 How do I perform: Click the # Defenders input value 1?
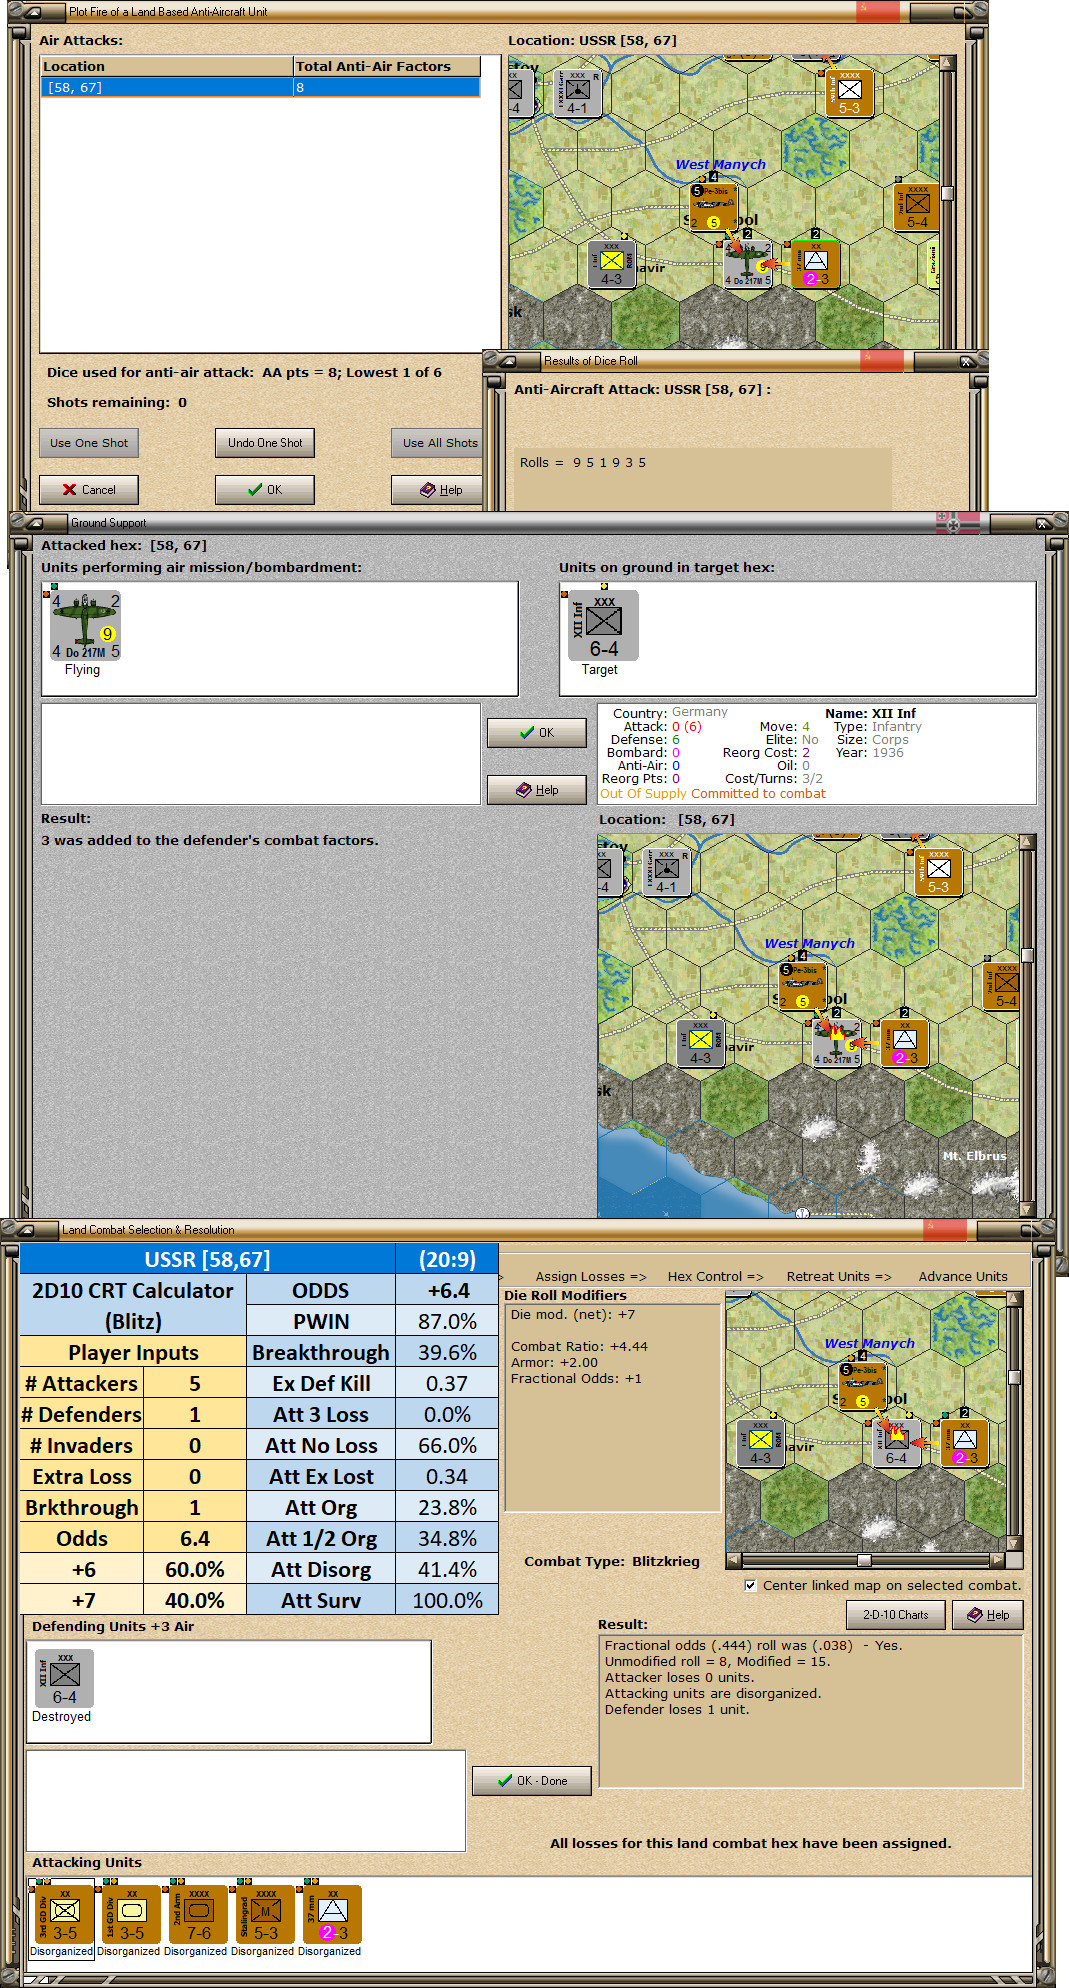[x=195, y=1415]
